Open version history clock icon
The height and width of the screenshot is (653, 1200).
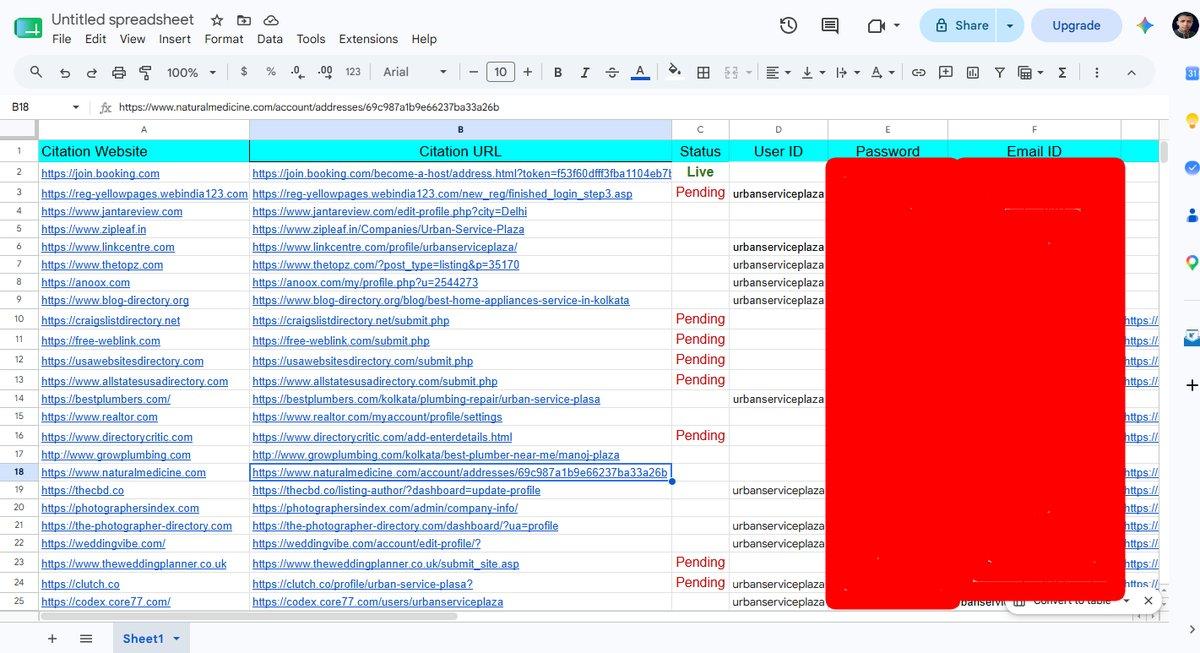[788, 25]
